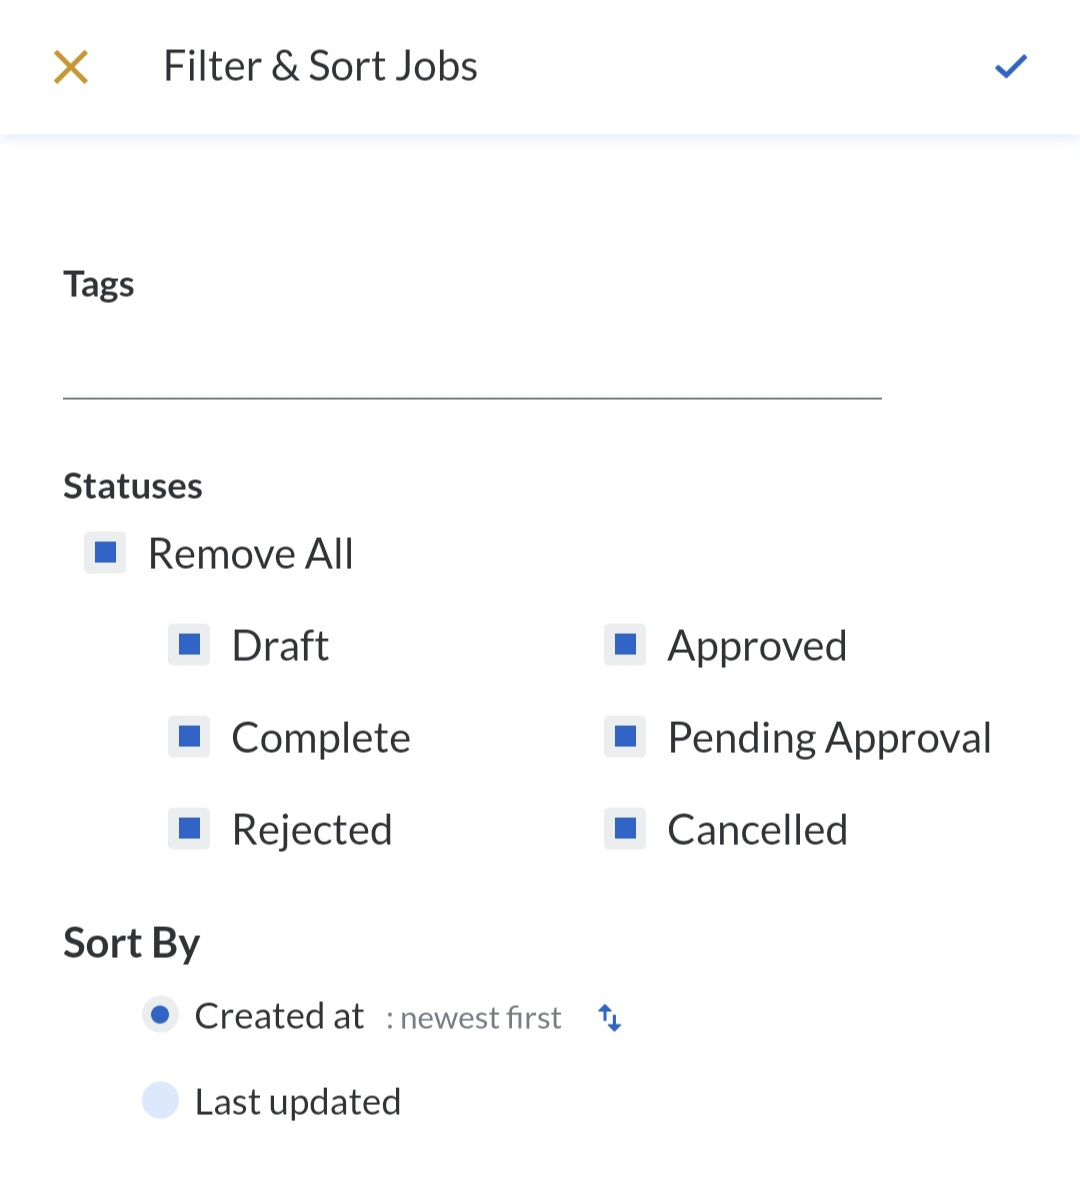Image resolution: width=1080 pixels, height=1197 pixels.
Task: Click the Last updated sort label
Action: point(297,1102)
